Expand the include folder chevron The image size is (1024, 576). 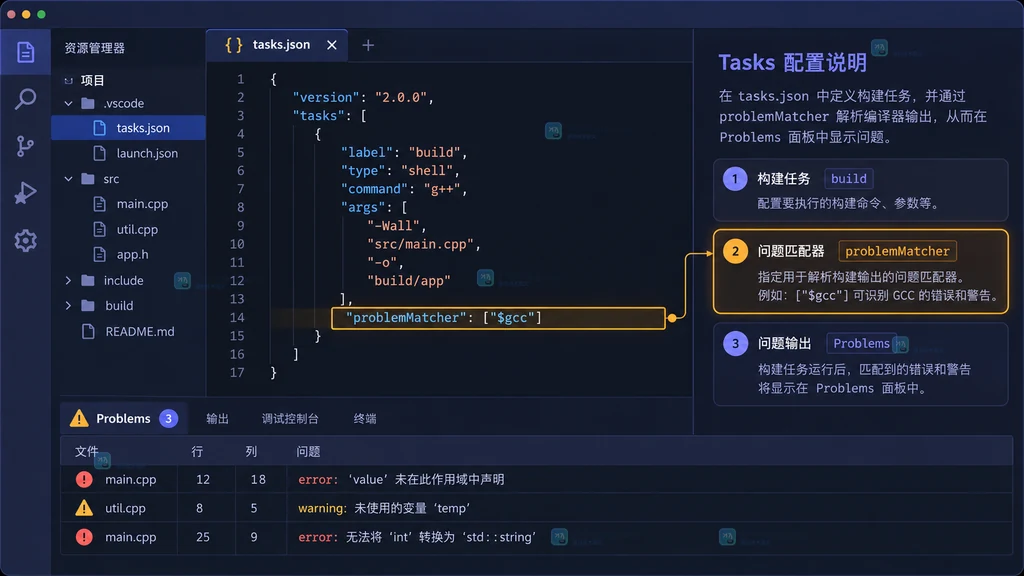pyautogui.click(x=69, y=280)
